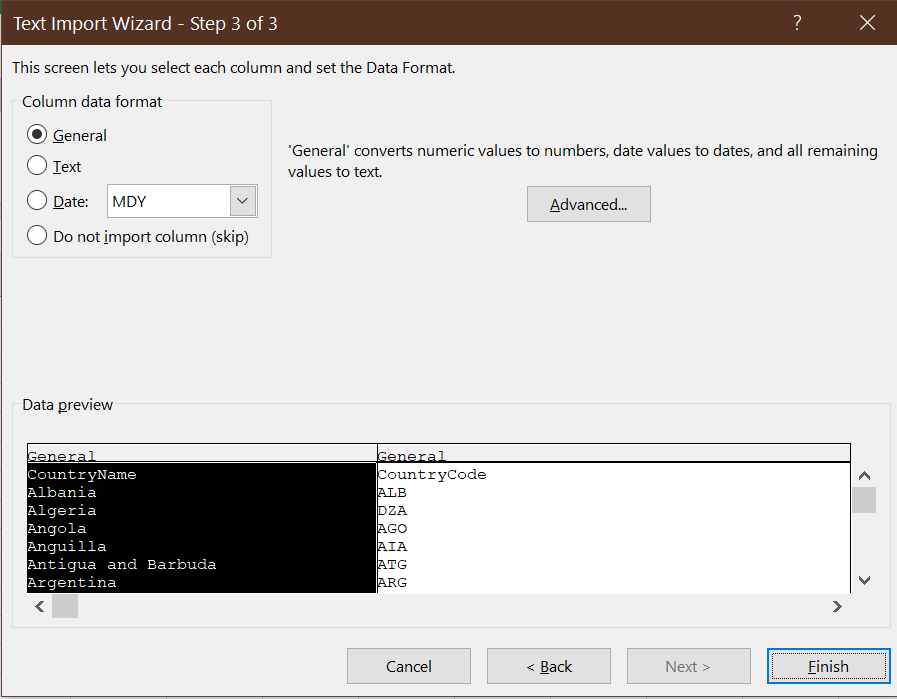Click the help question mark icon
This screenshot has height=699, width=897.
coord(796,22)
